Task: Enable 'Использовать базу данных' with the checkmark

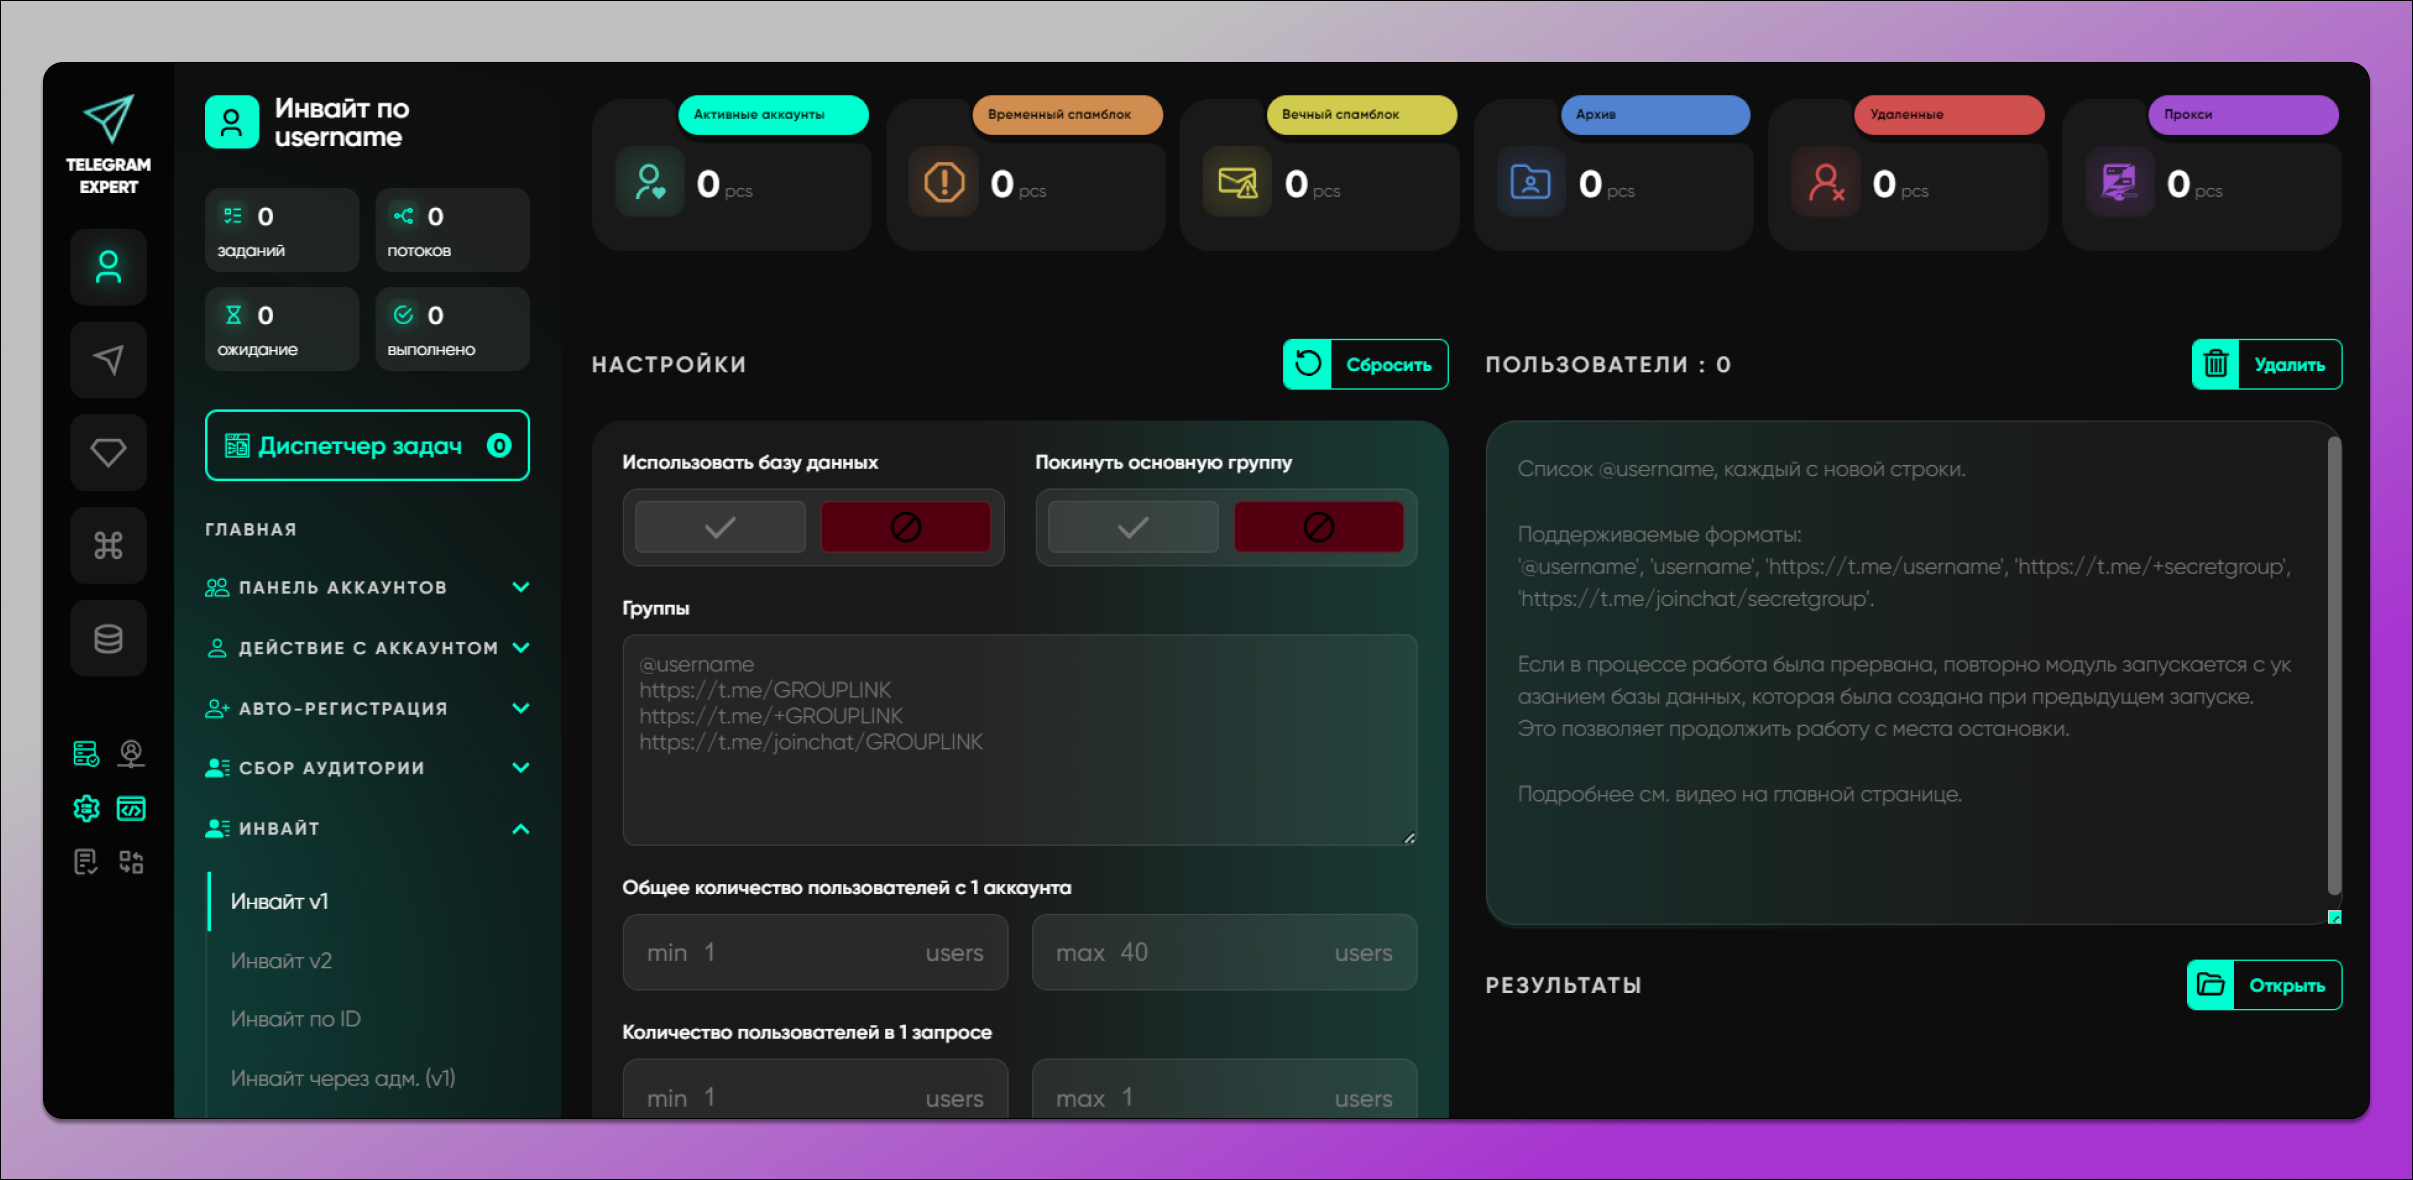Action: pos(718,526)
